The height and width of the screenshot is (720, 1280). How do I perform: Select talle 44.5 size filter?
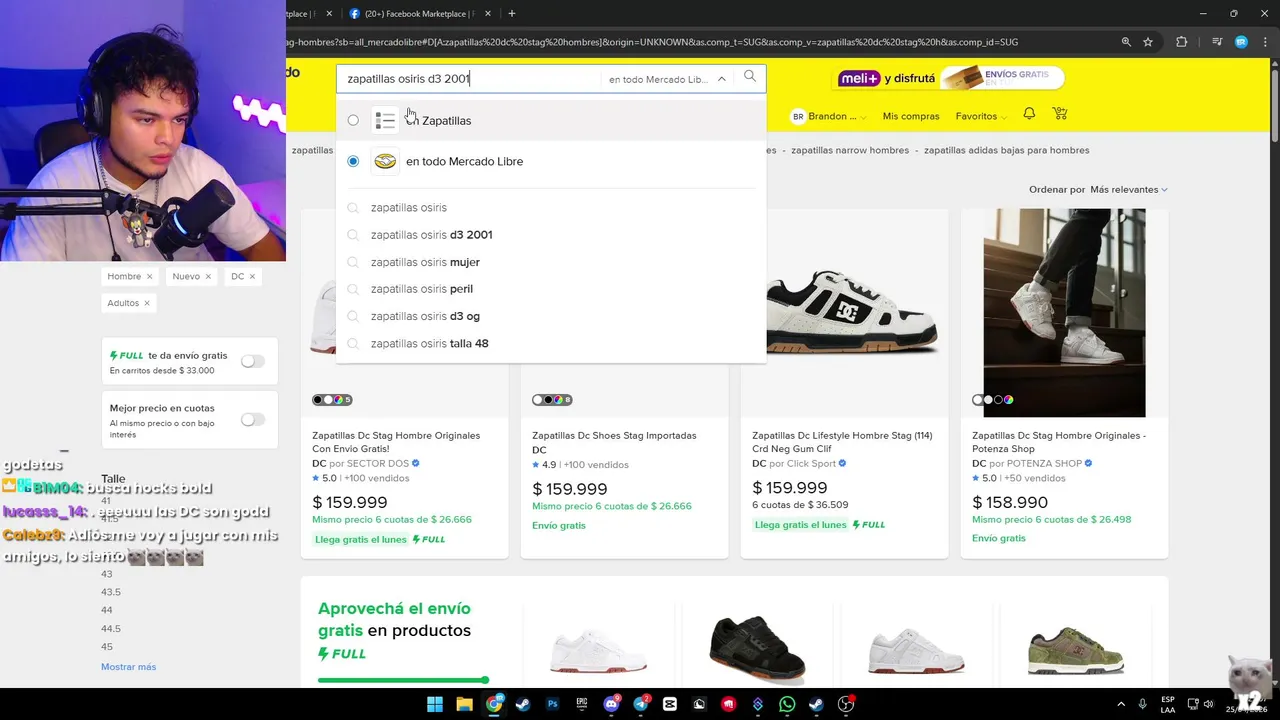click(111, 629)
